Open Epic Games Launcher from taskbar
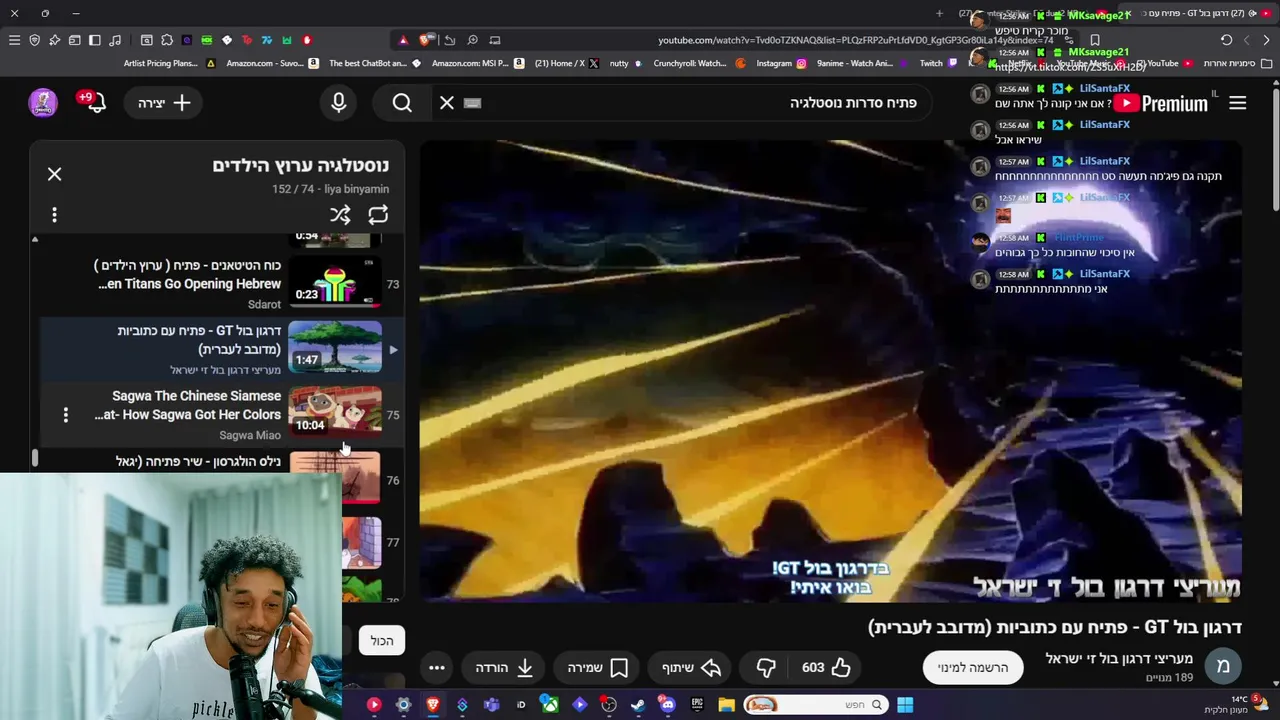Viewport: 1280px width, 720px height. (697, 705)
